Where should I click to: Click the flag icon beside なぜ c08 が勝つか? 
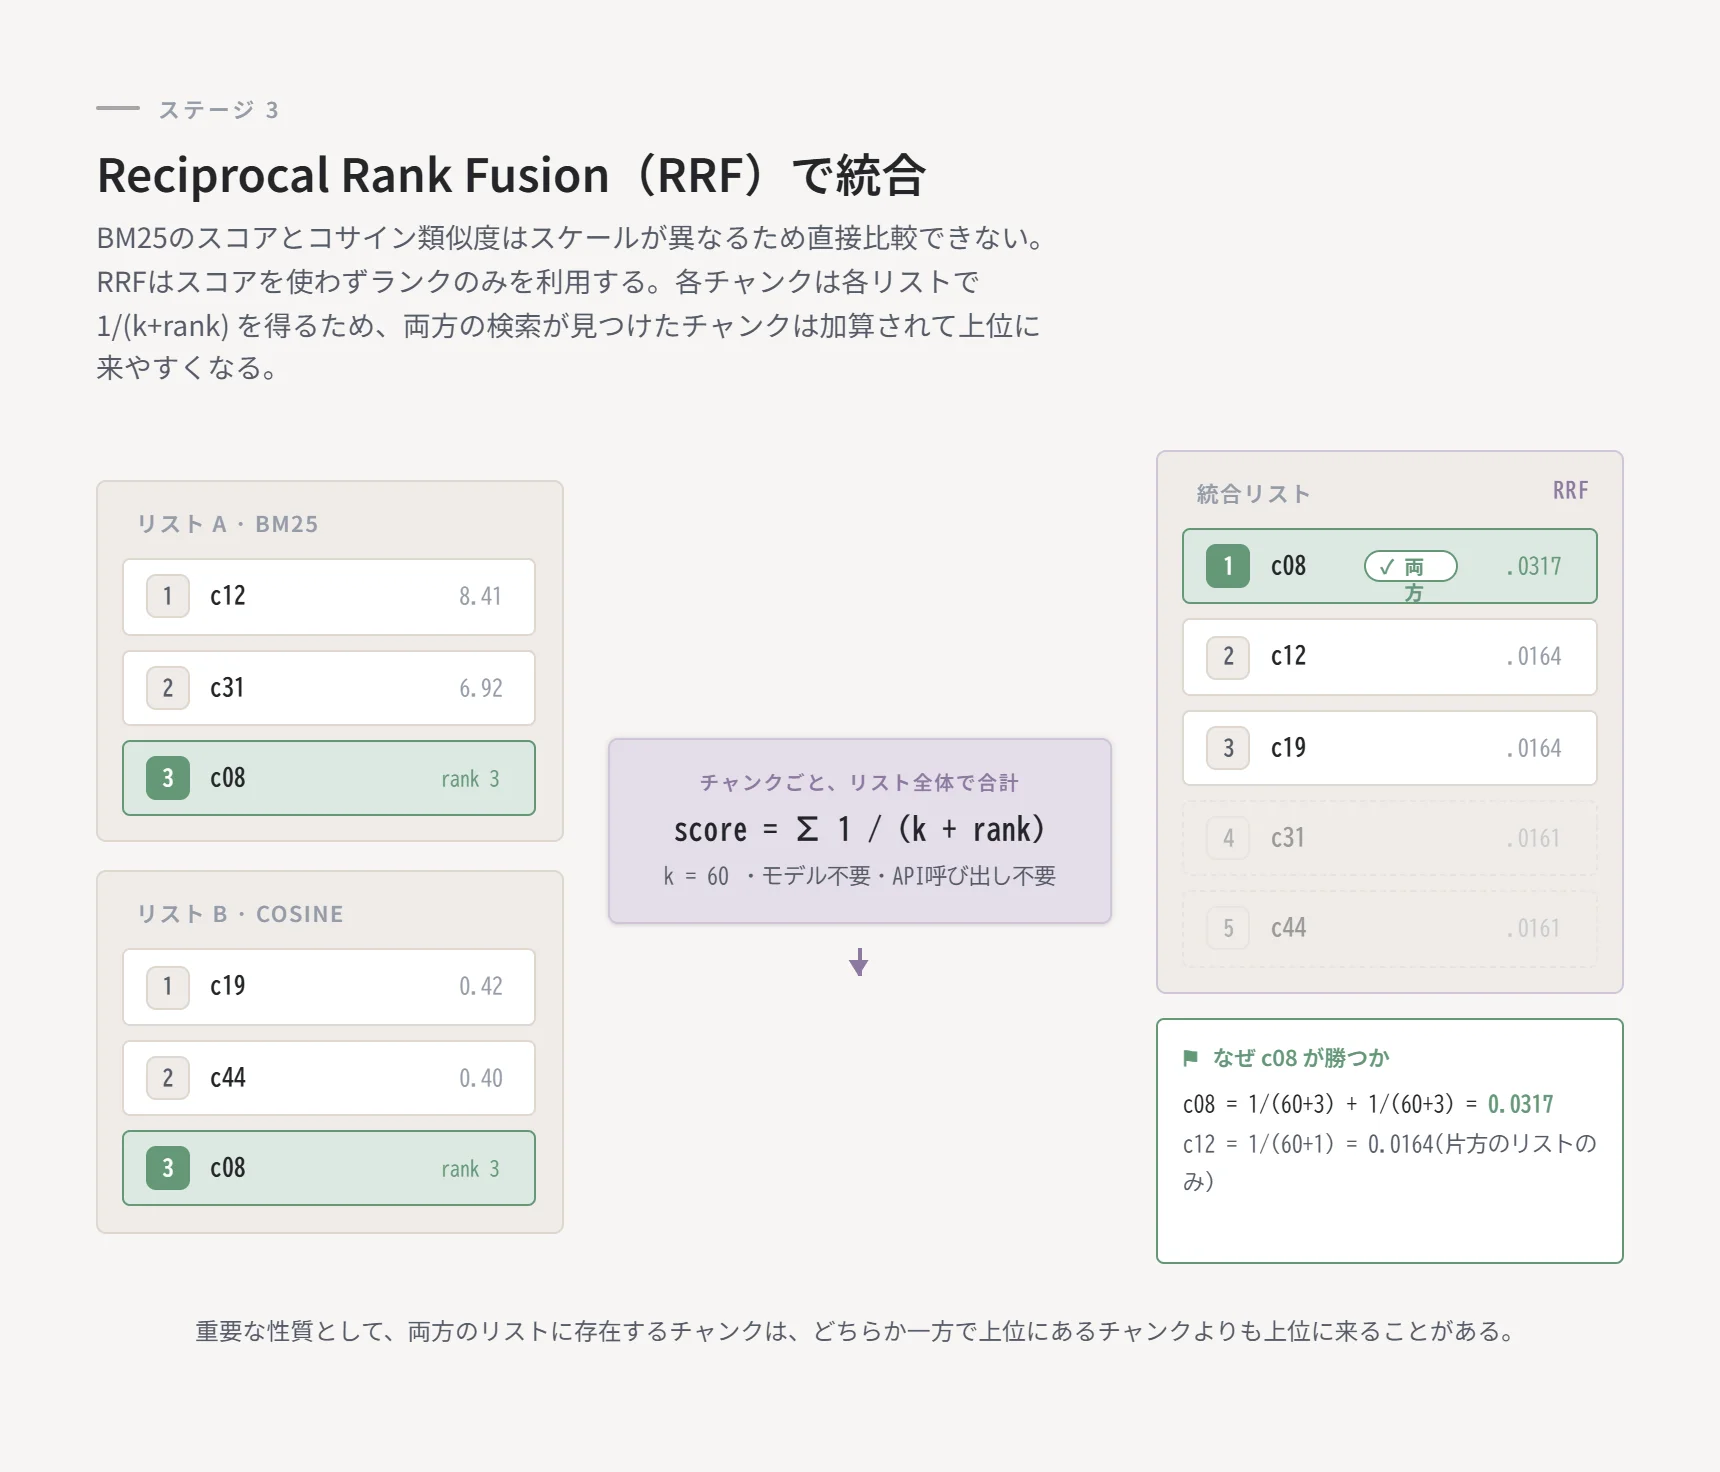click(x=1190, y=1058)
